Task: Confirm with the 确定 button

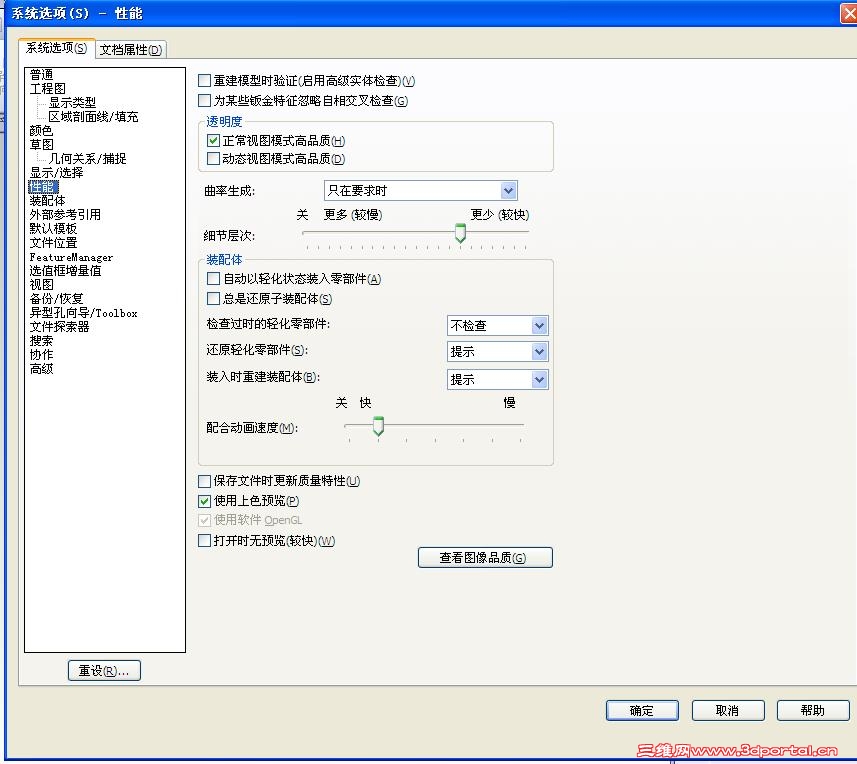Action: click(x=642, y=710)
